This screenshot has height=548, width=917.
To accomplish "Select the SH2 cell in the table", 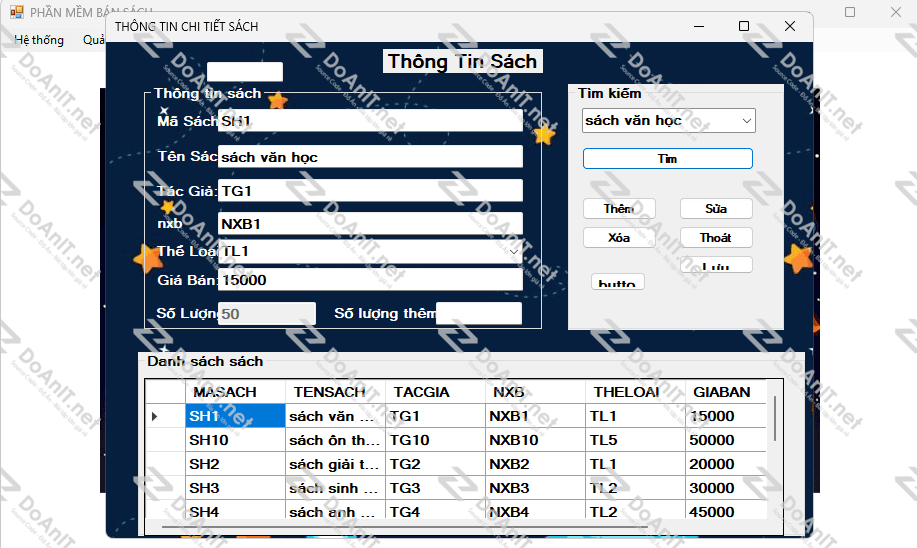I will click(x=235, y=464).
